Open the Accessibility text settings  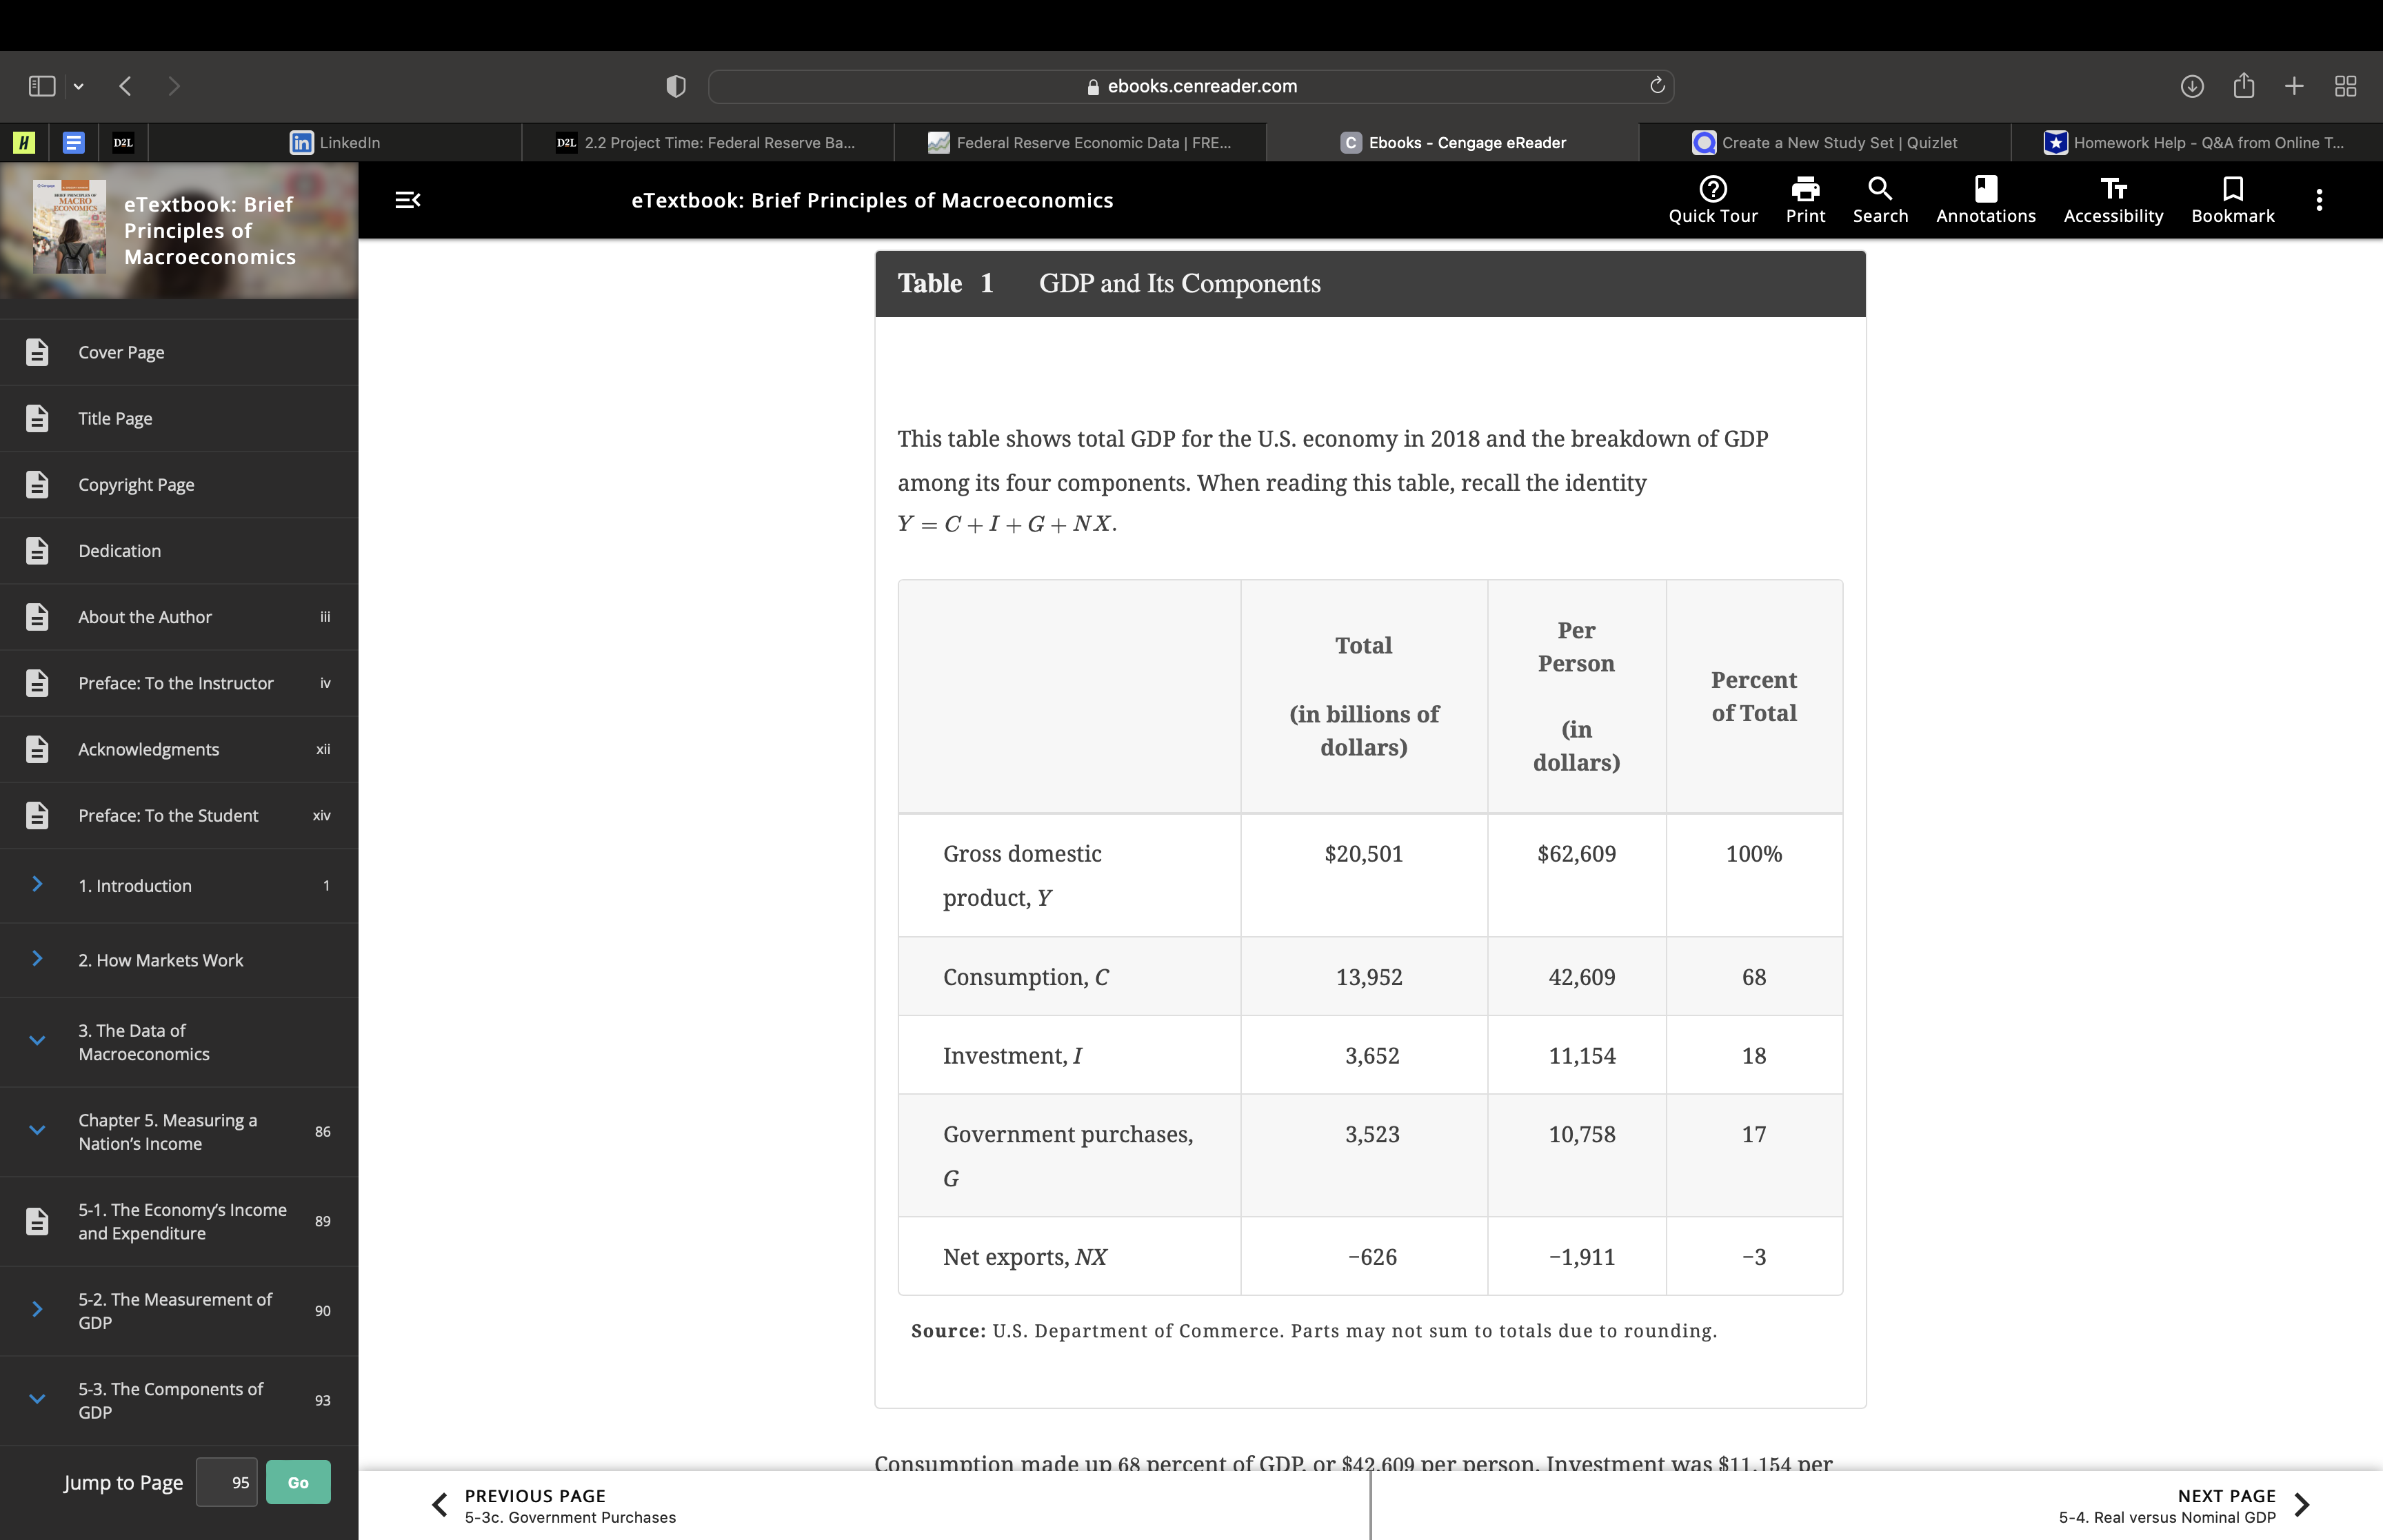pos(2112,199)
